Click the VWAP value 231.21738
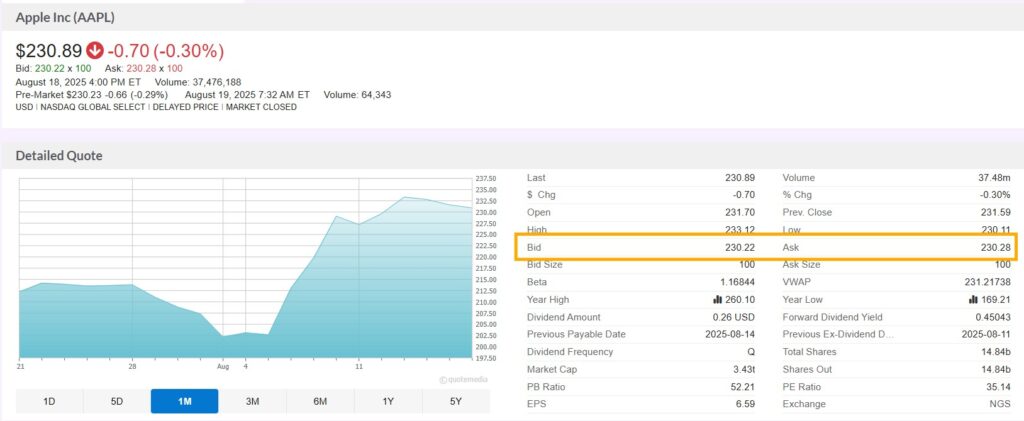 click(x=989, y=282)
